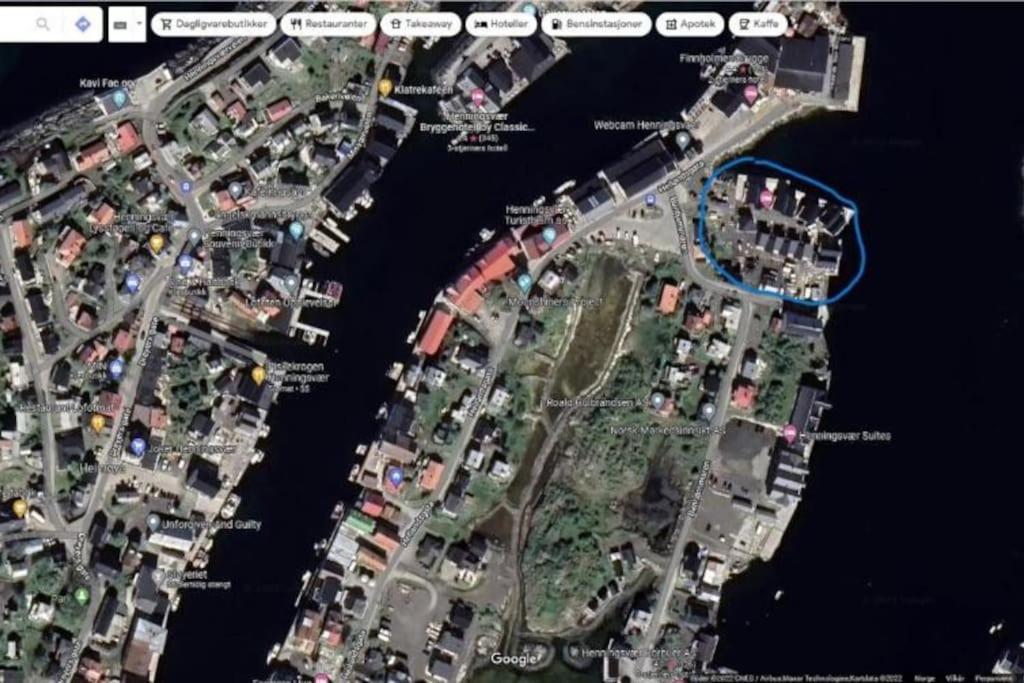The image size is (1024, 683).
Task: Click the search magnifier icon
Action: [43, 24]
